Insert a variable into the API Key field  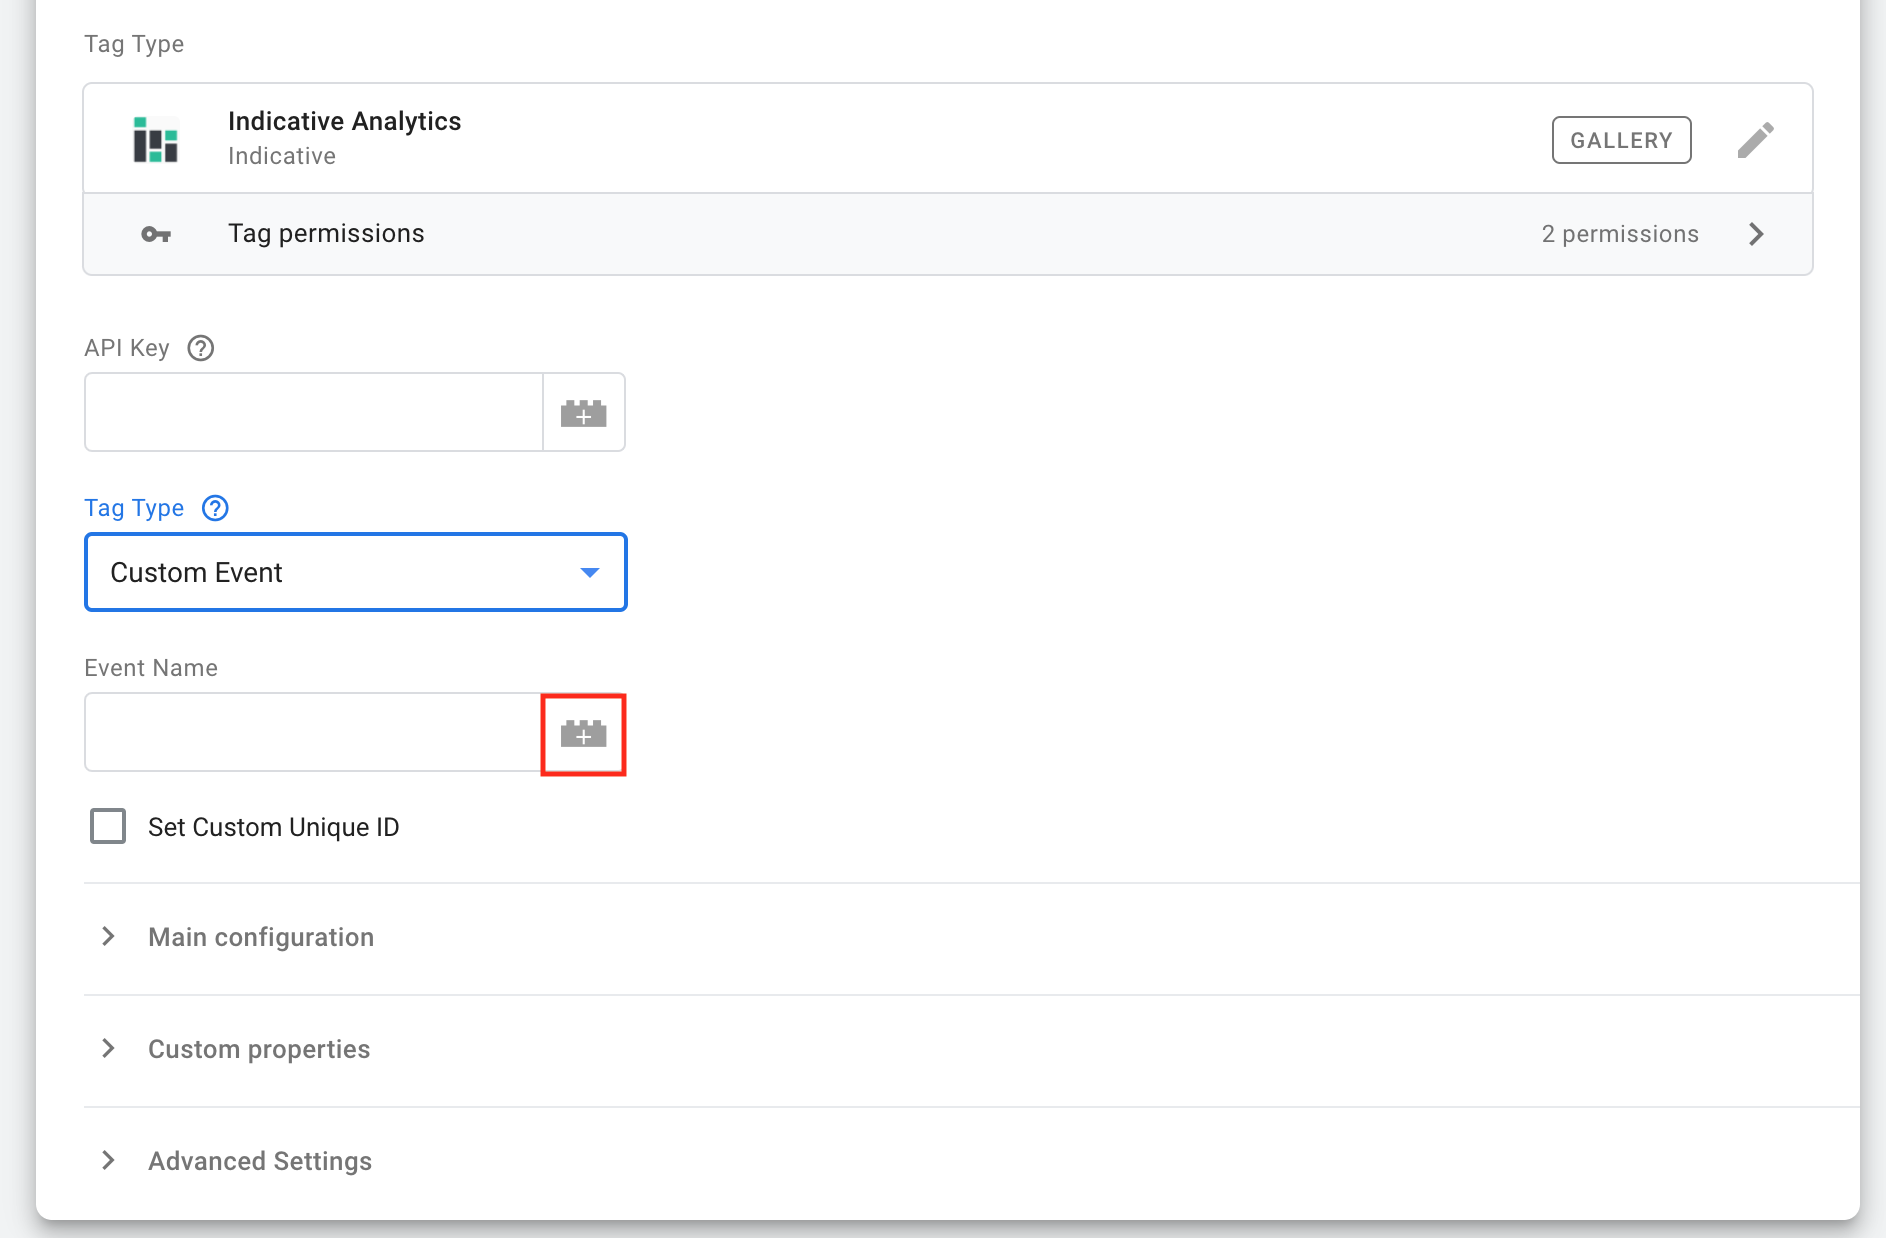583,413
